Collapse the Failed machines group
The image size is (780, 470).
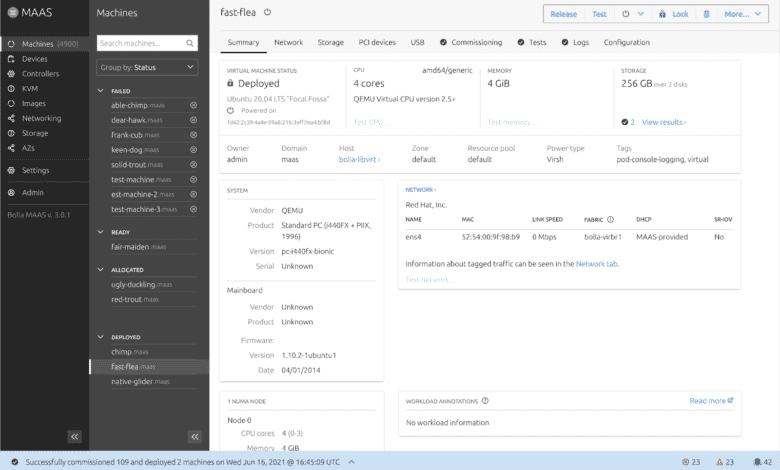[100, 91]
